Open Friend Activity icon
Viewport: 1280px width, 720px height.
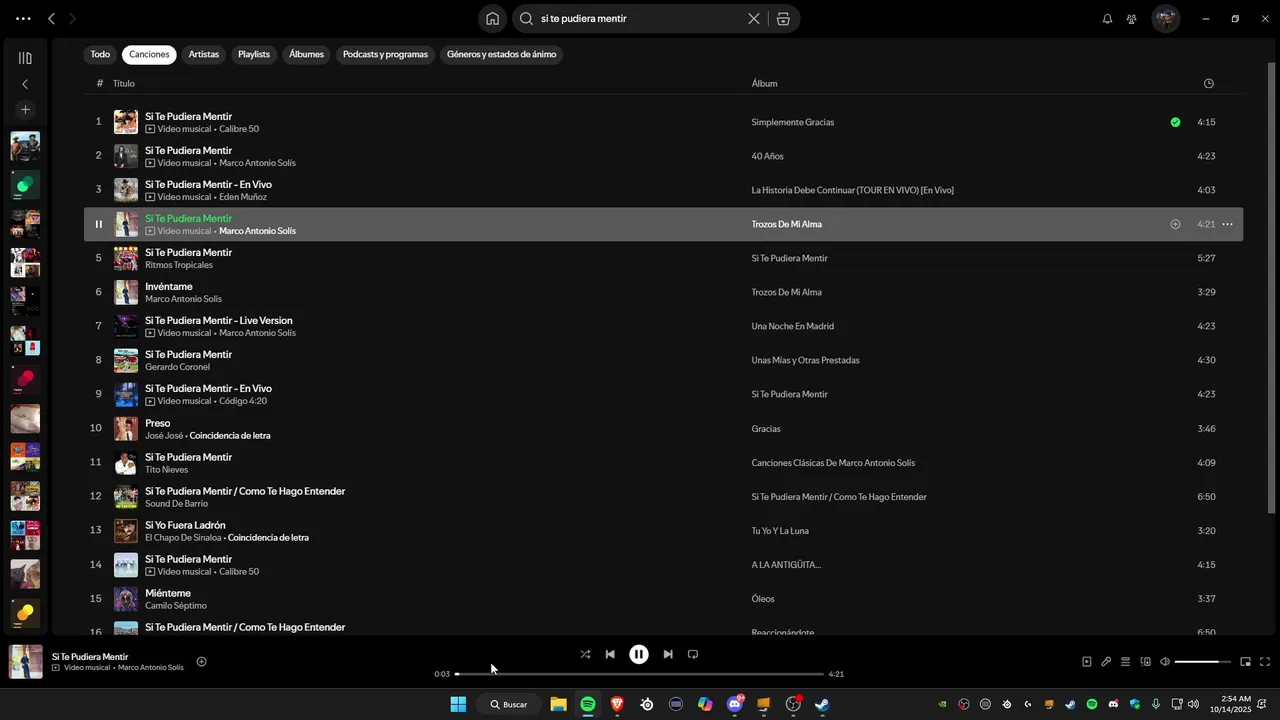coord(1131,18)
